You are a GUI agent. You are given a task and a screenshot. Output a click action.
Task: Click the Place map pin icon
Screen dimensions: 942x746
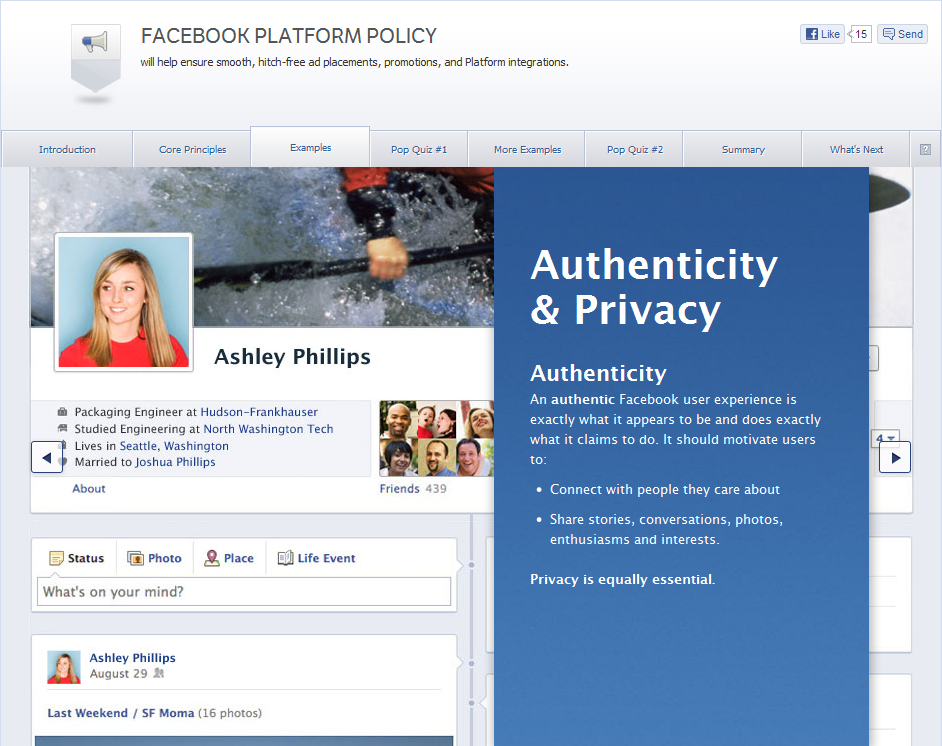(211, 558)
